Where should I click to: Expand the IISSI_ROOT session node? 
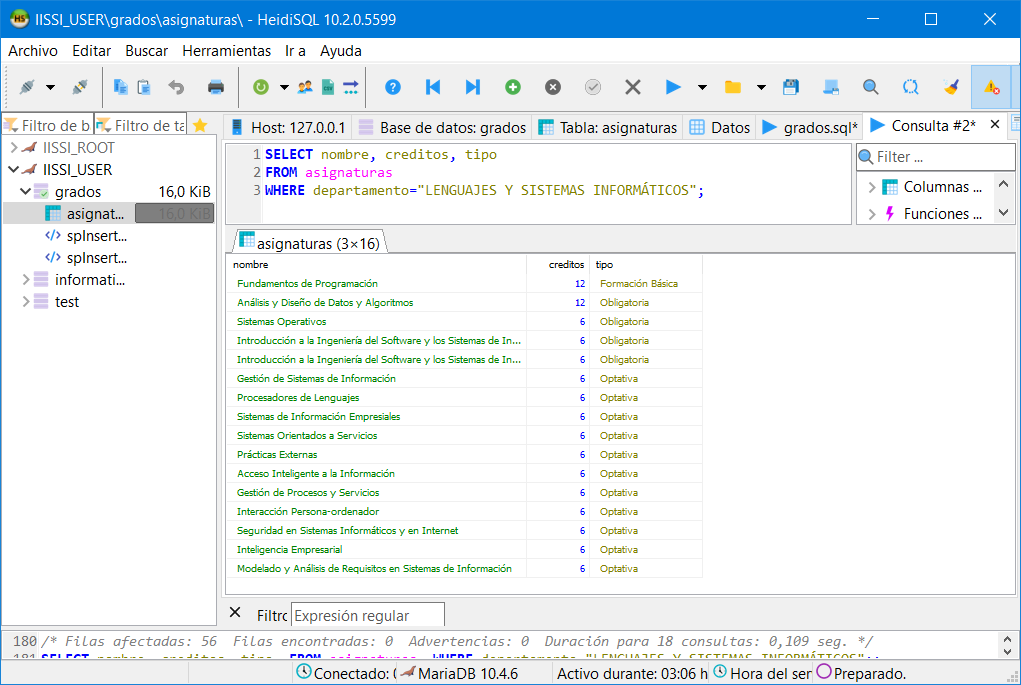[x=13, y=148]
